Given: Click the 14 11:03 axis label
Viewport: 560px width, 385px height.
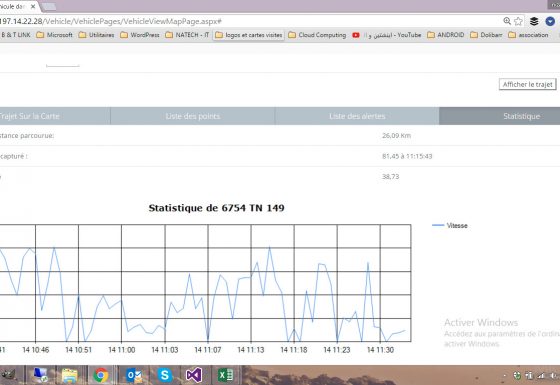Looking at the screenshot, I should (x=165, y=350).
